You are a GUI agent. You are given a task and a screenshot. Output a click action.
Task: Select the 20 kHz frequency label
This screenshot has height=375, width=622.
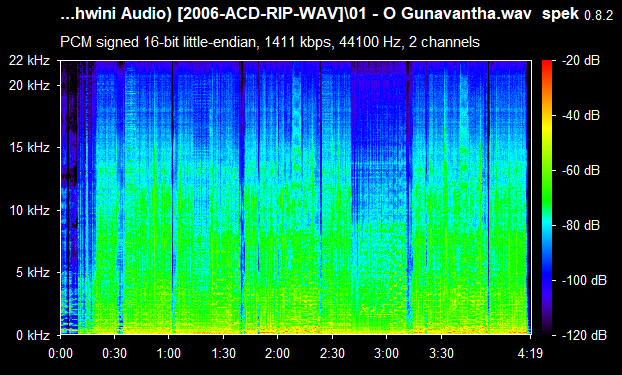click(x=30, y=85)
